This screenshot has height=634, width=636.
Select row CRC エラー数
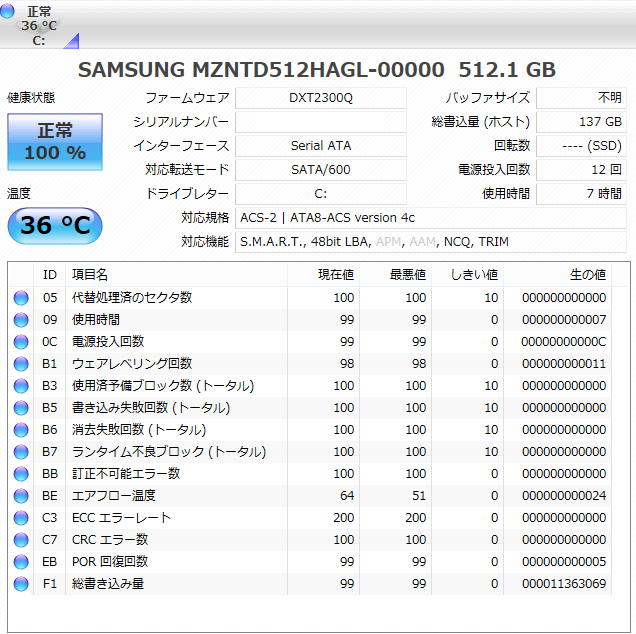[x=310, y=540]
